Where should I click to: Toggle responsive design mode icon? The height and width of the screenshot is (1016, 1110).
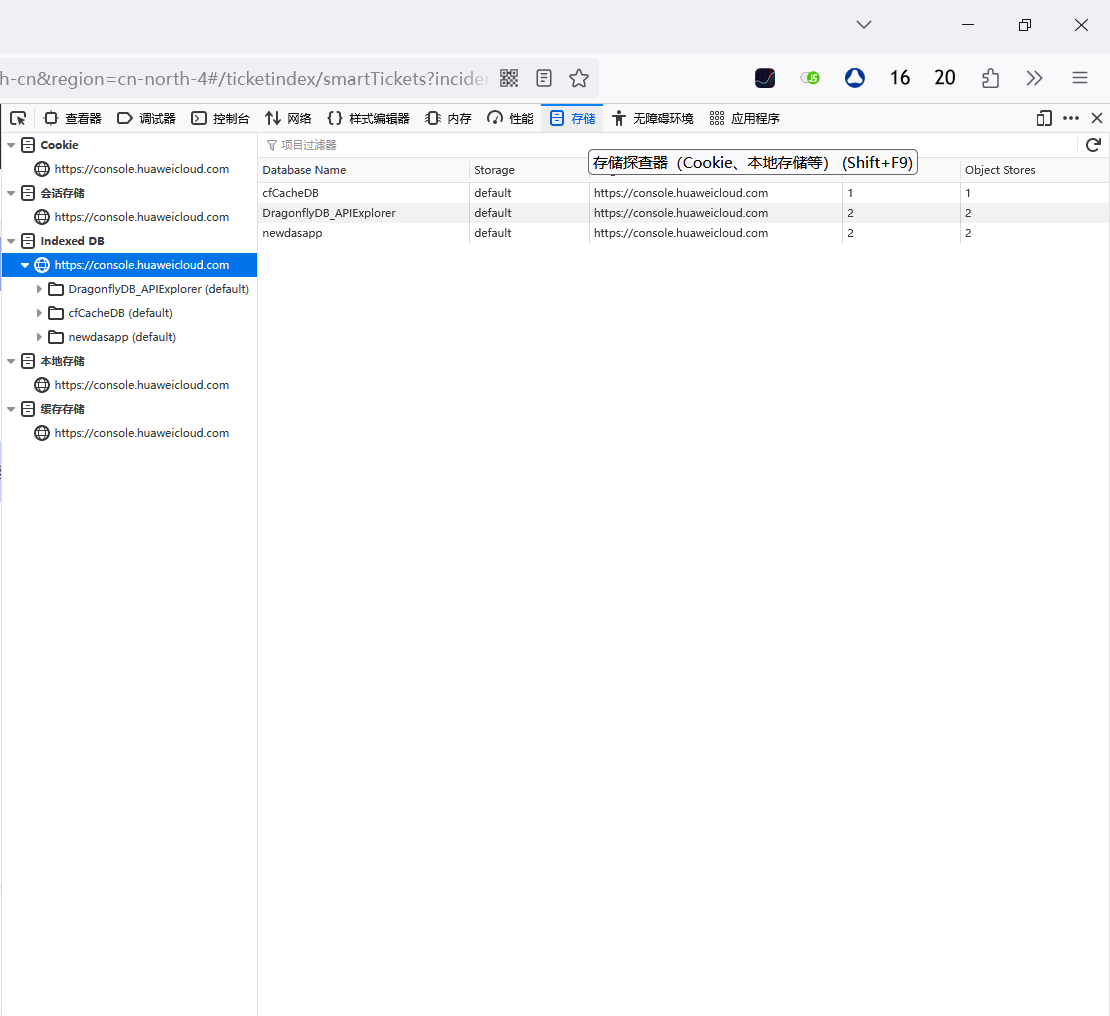tap(1044, 118)
